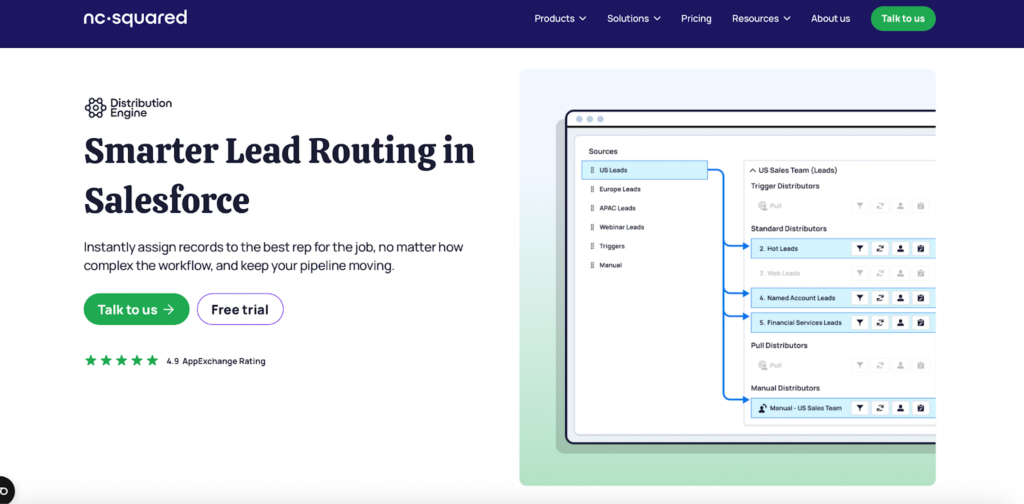Image resolution: width=1024 pixels, height=504 pixels.
Task: Click the green Talk to us header button
Action: [x=902, y=18]
